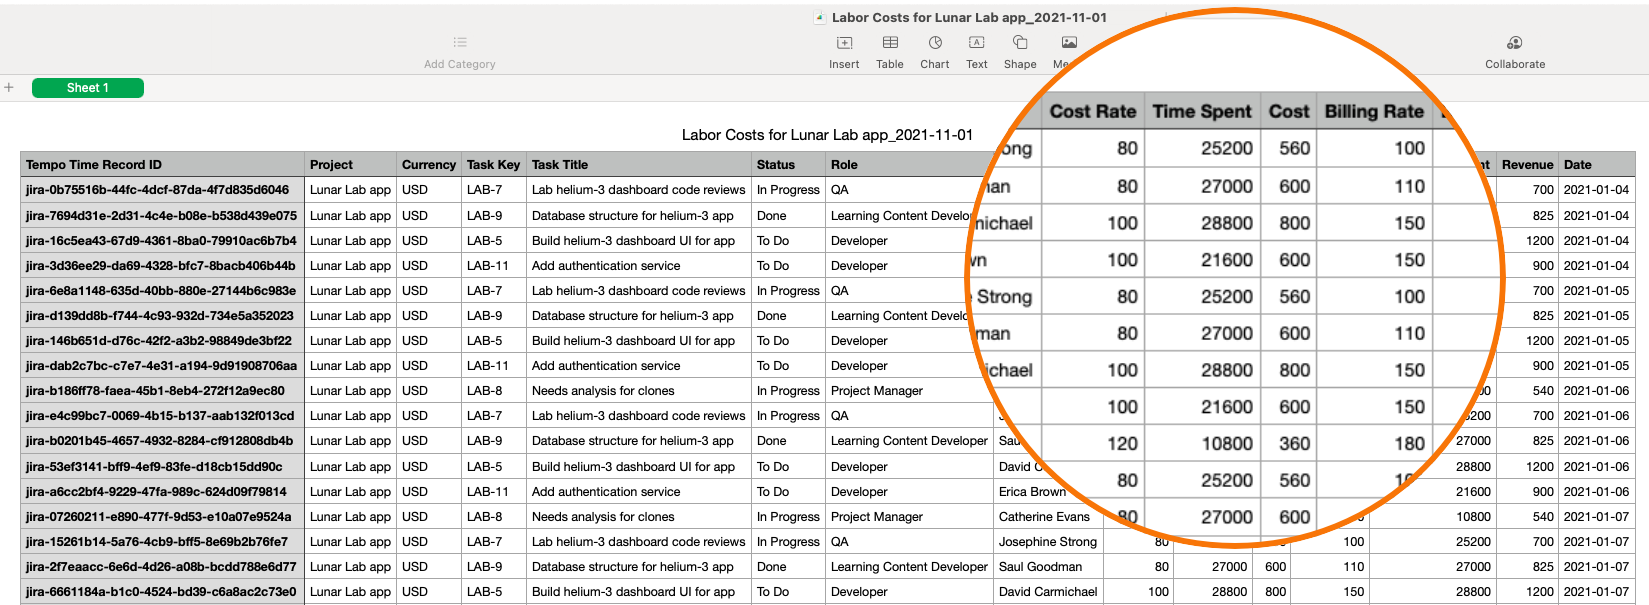Image resolution: width=1649 pixels, height=605 pixels.
Task: Select Add authentication service in the jira-a6cc2bf4 row
Action: pyautogui.click(x=639, y=491)
